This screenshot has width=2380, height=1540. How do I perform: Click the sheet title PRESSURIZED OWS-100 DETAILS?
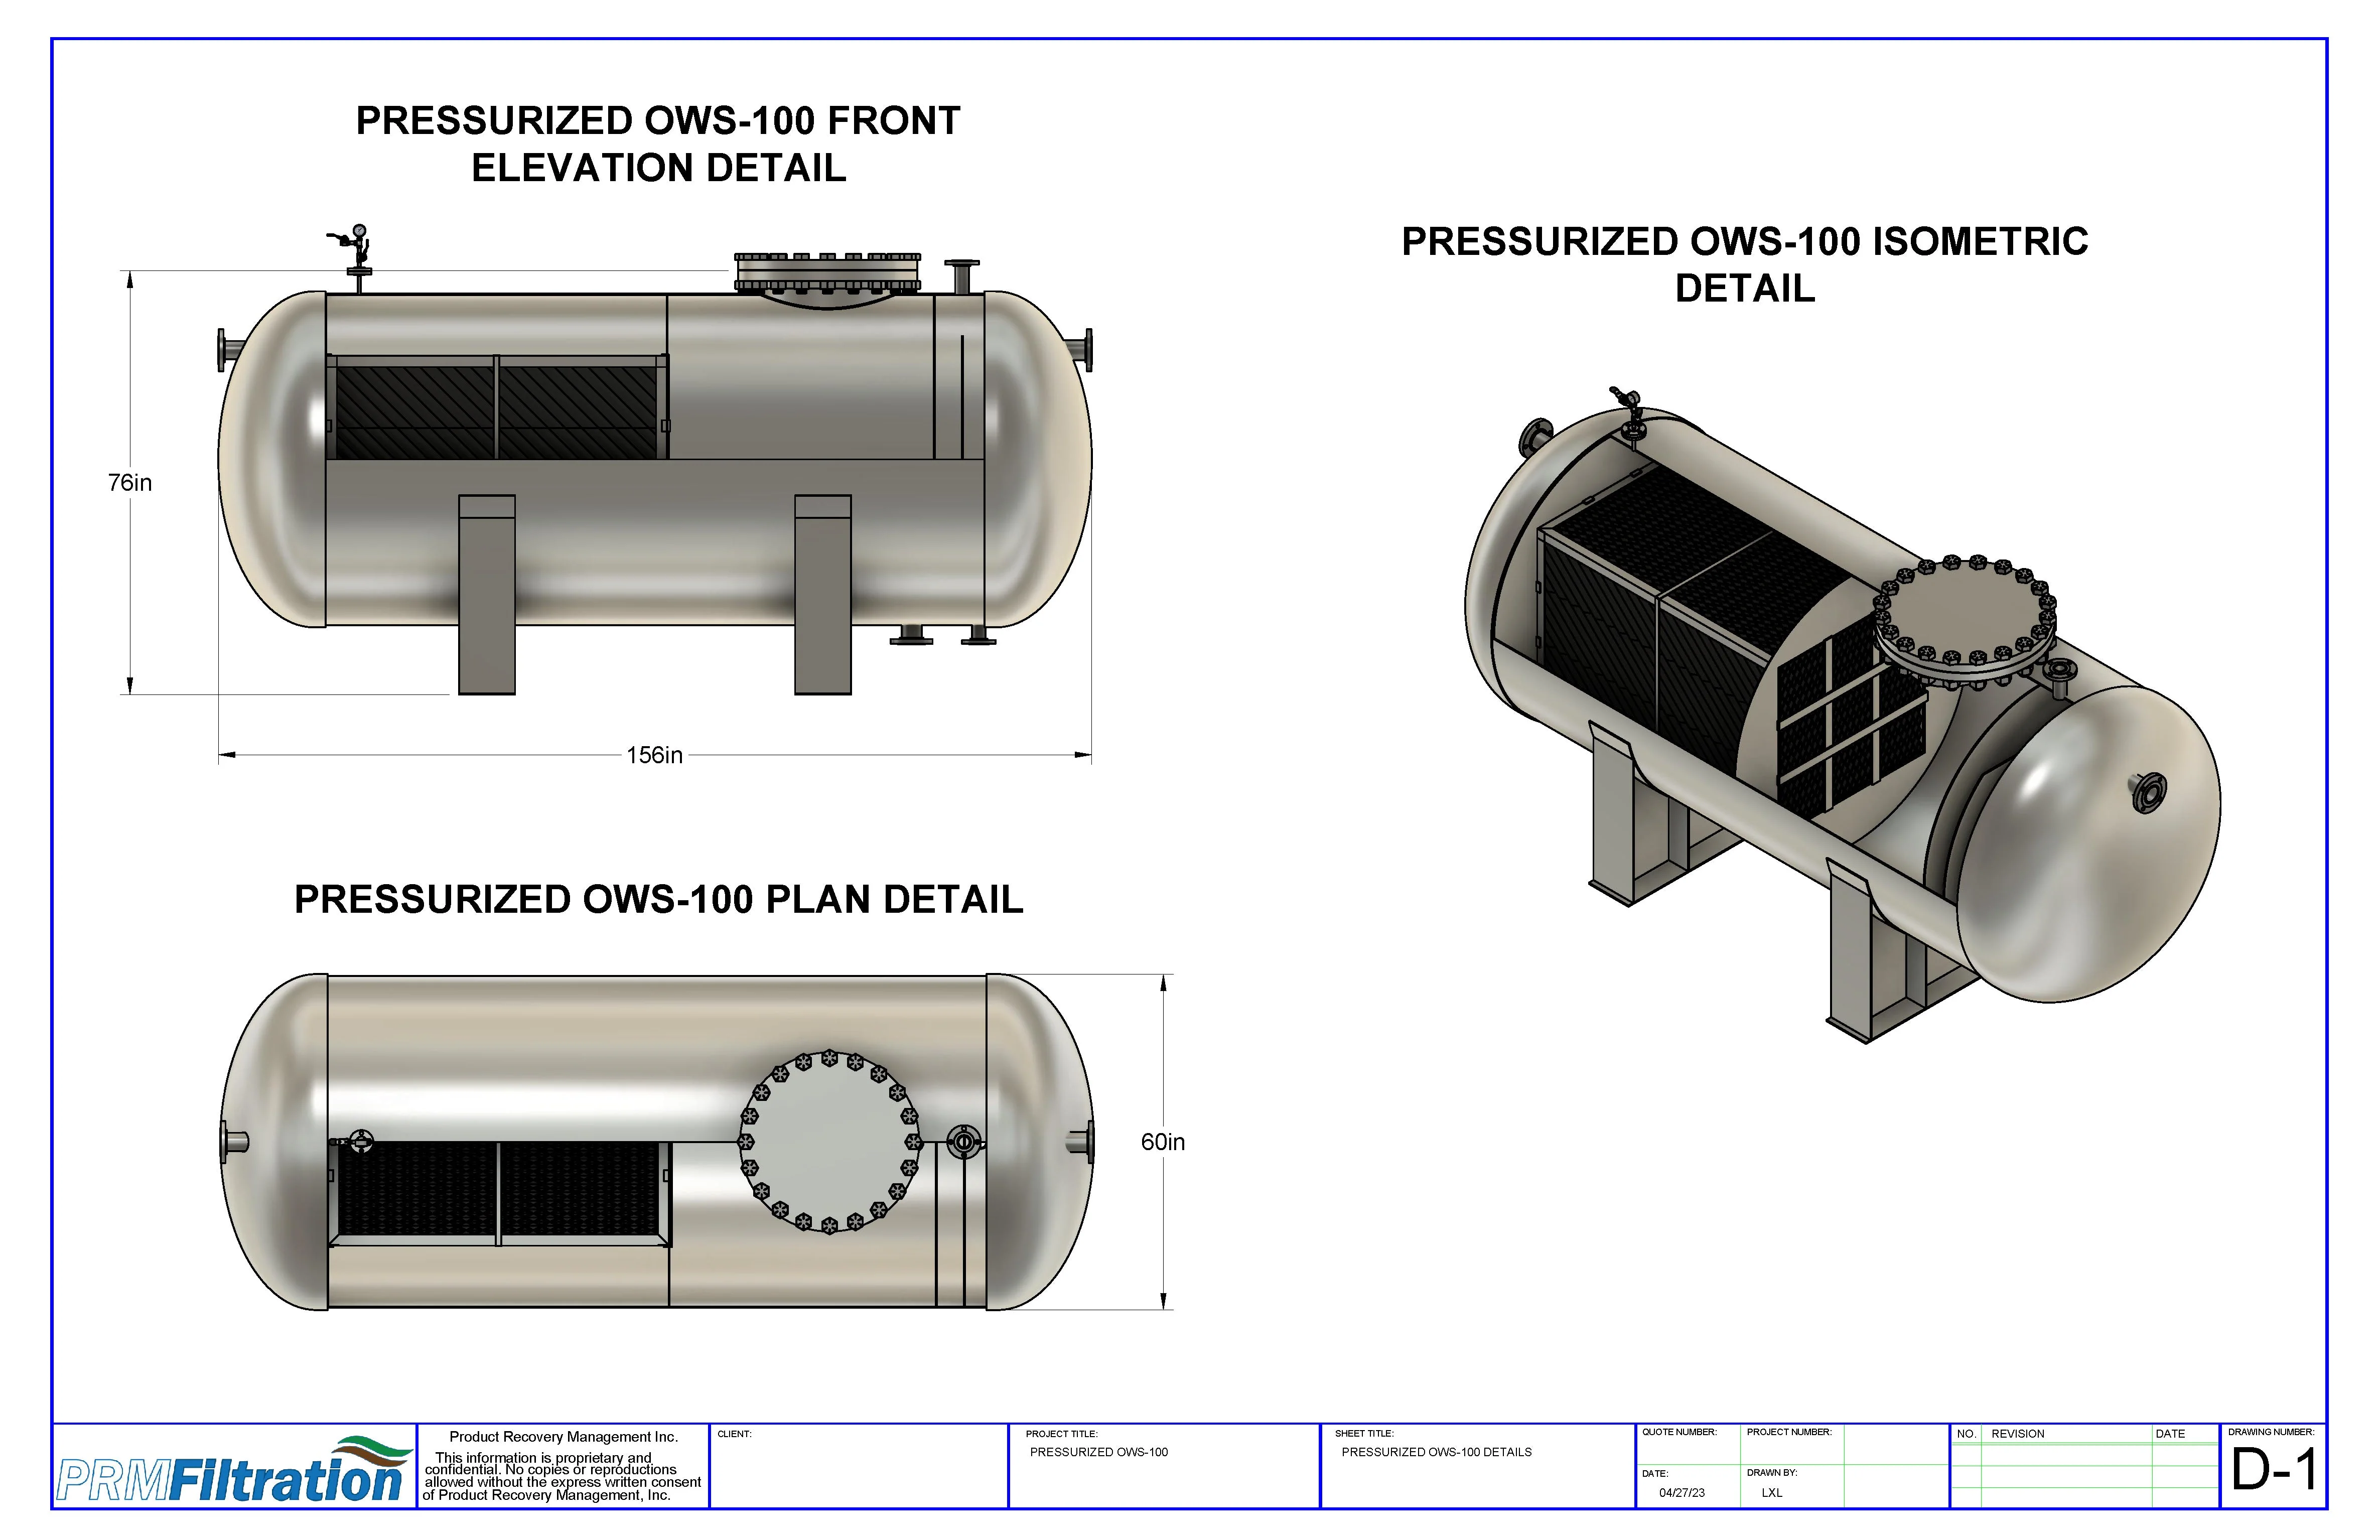click(x=1436, y=1452)
